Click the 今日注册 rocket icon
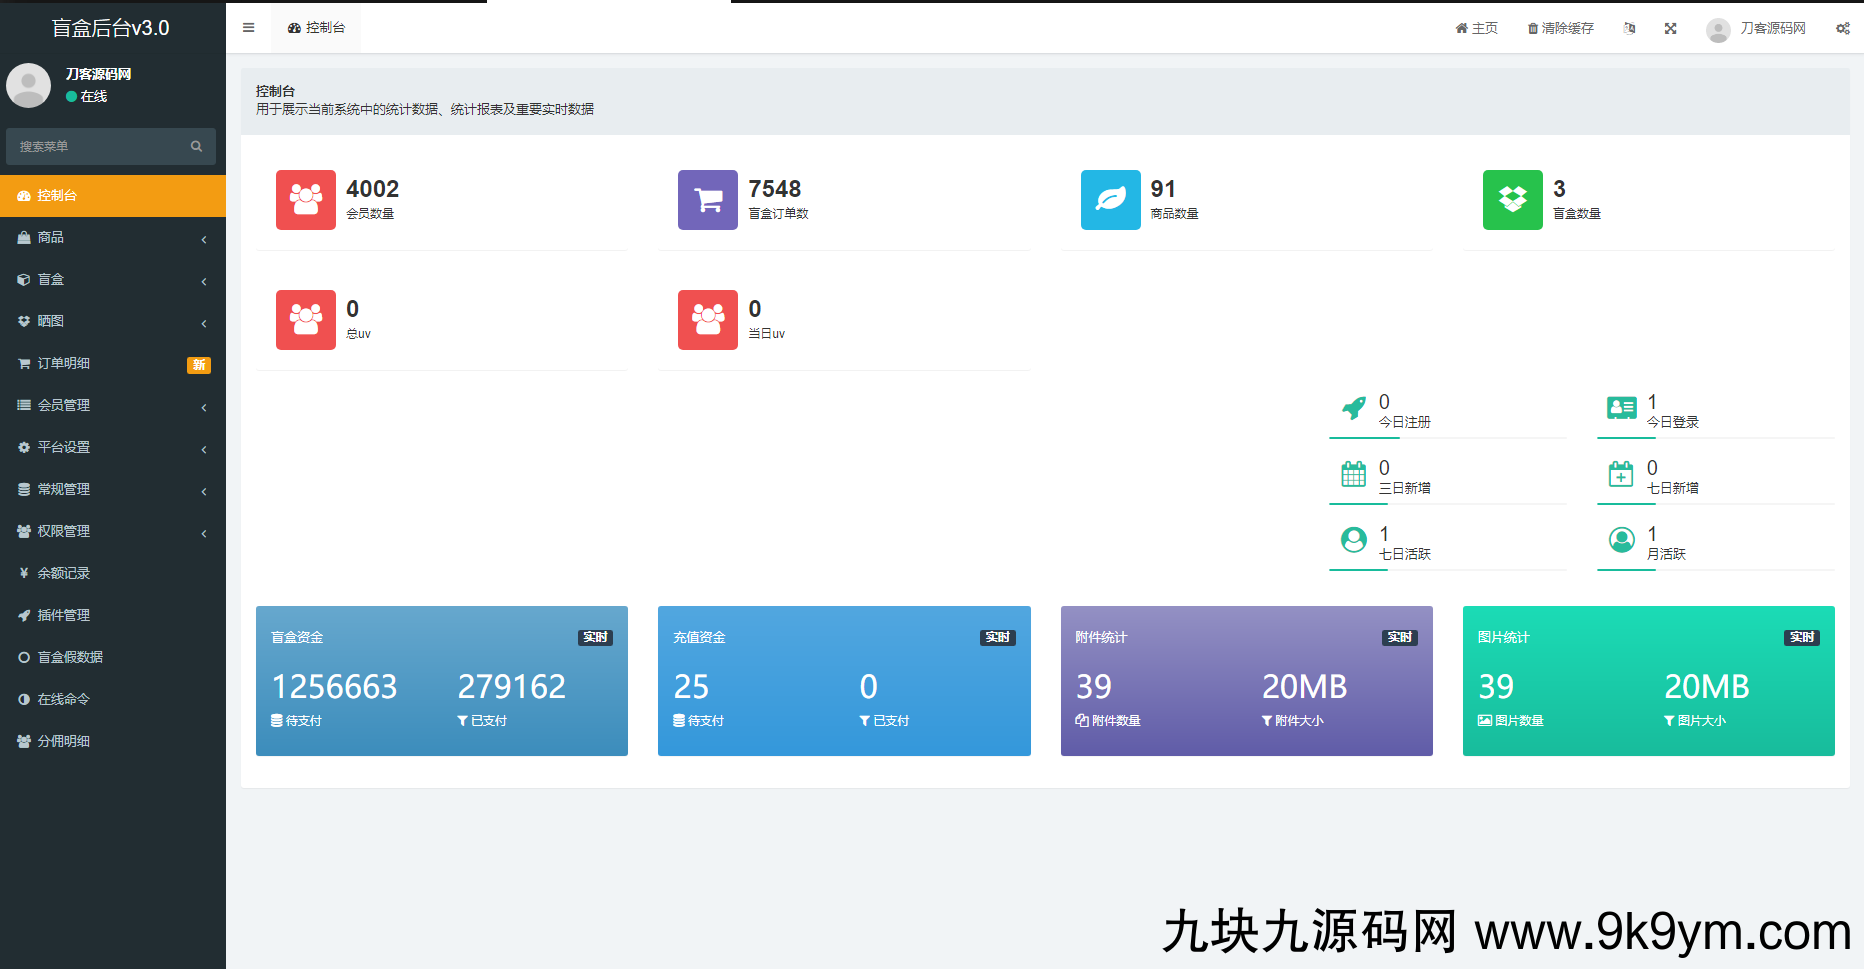This screenshot has height=969, width=1864. 1353,408
